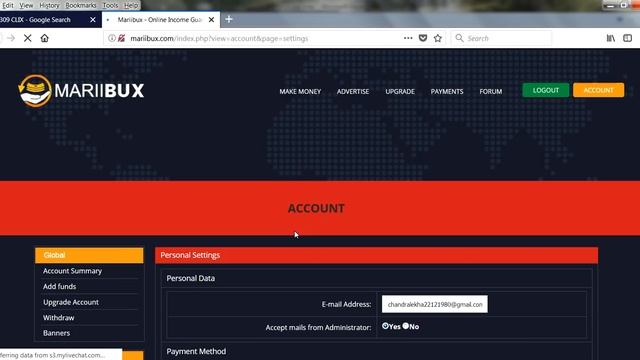
Task: Open the ADVERTISE navigation link
Action: tap(353, 91)
